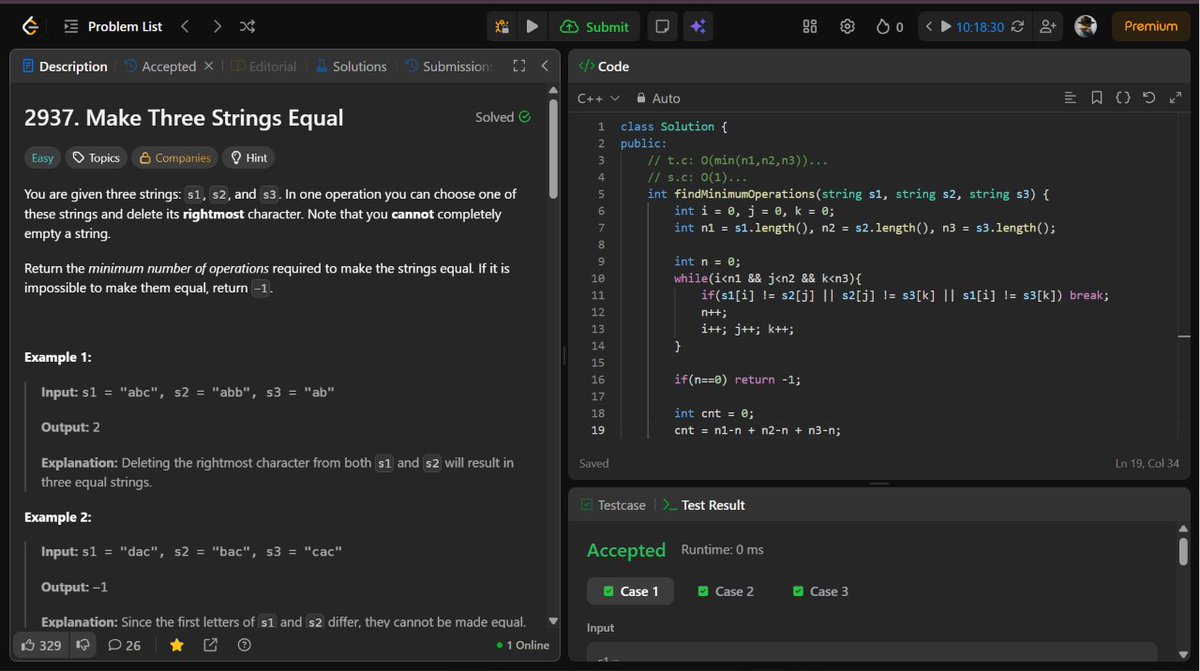This screenshot has height=671, width=1200.
Task: Place cursor on code line 16
Action: (738, 380)
